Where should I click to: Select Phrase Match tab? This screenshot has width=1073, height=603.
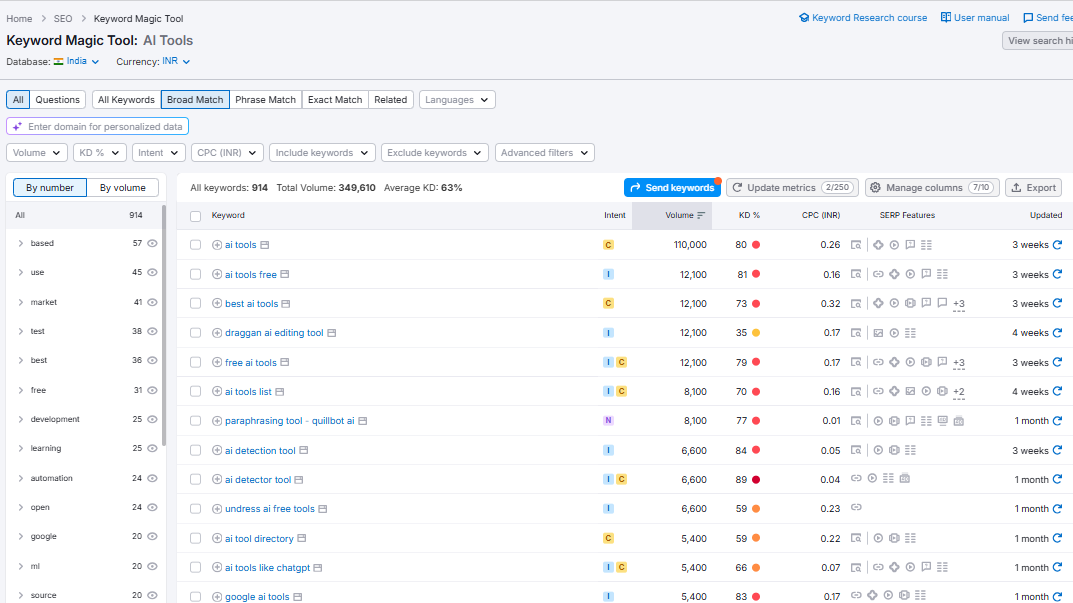pyautogui.click(x=266, y=99)
